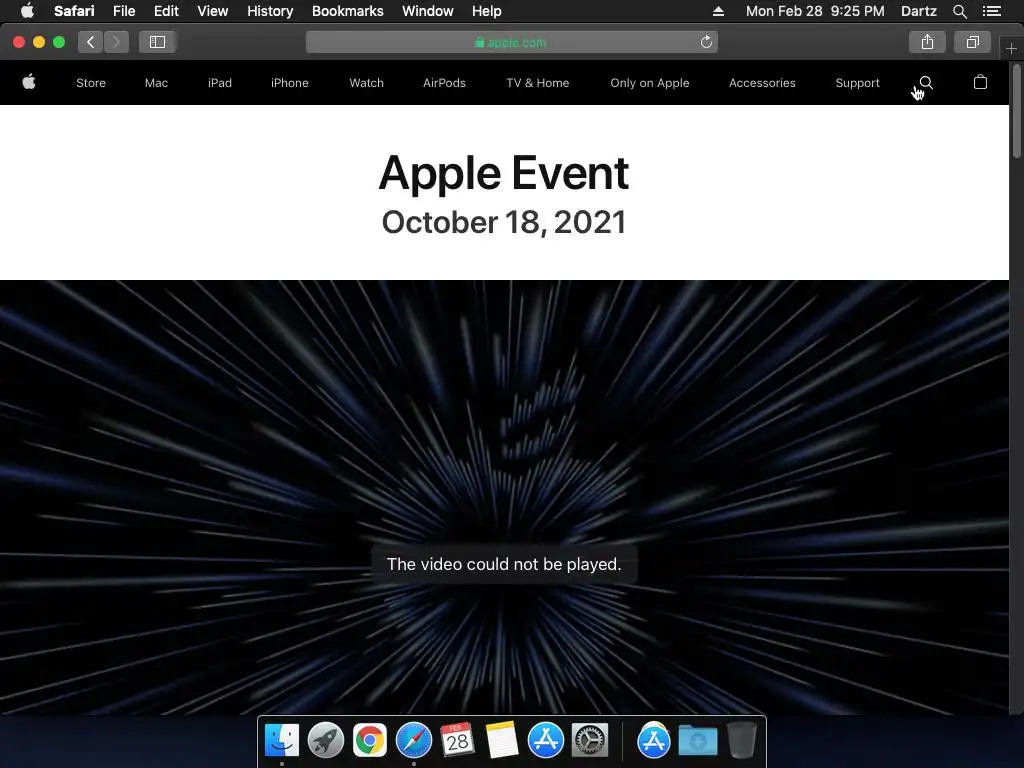Click the date and time in menu bar
1024x768 pixels.
coord(815,11)
